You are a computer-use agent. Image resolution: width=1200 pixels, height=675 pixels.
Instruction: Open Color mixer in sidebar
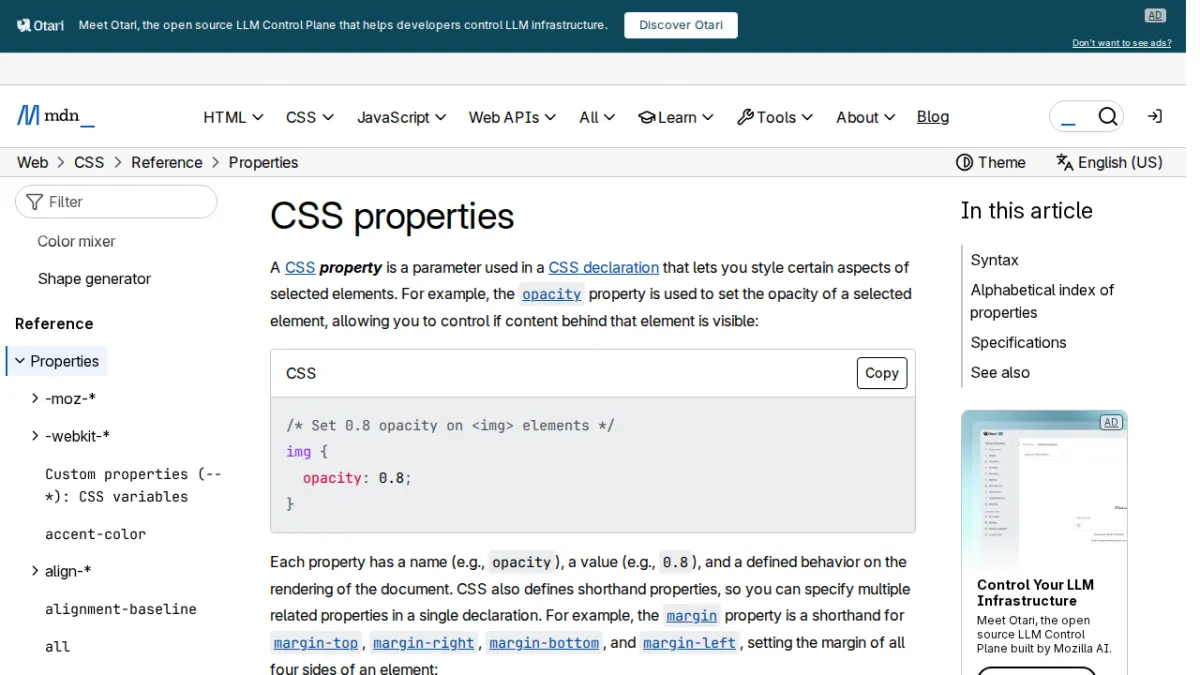[x=76, y=241]
